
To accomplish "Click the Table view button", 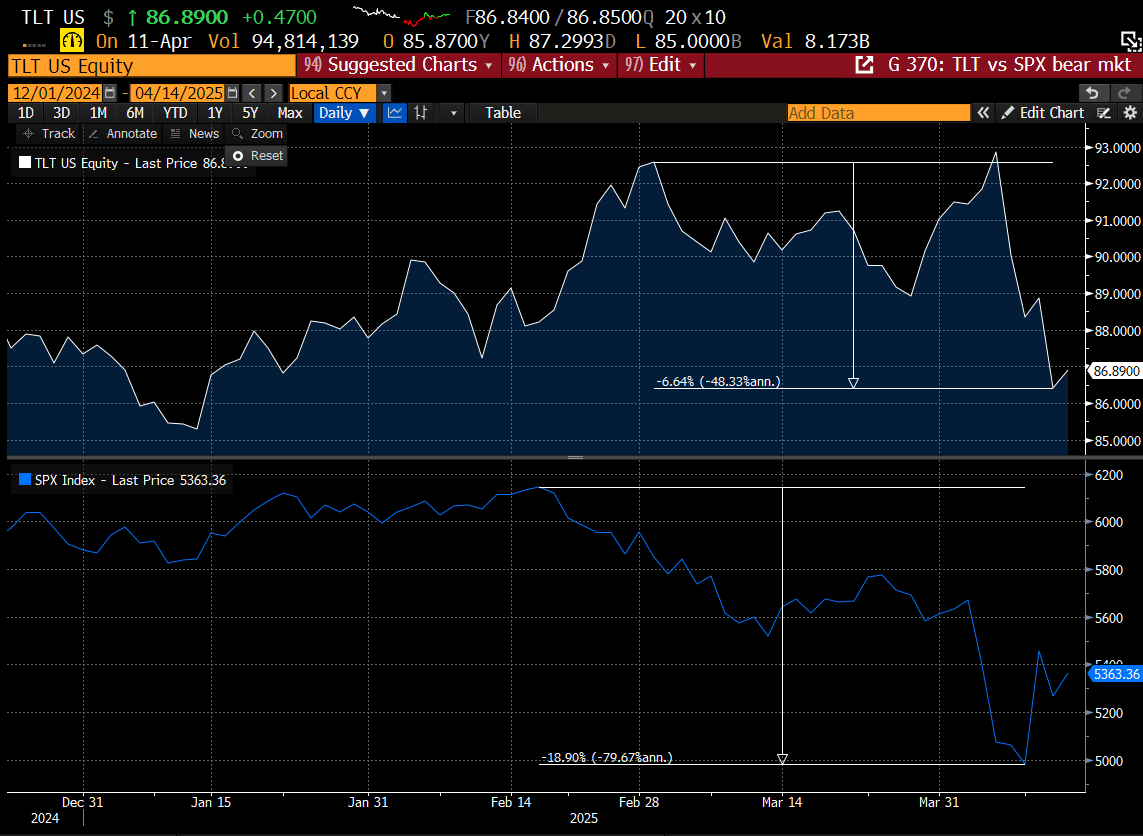I will (503, 113).
